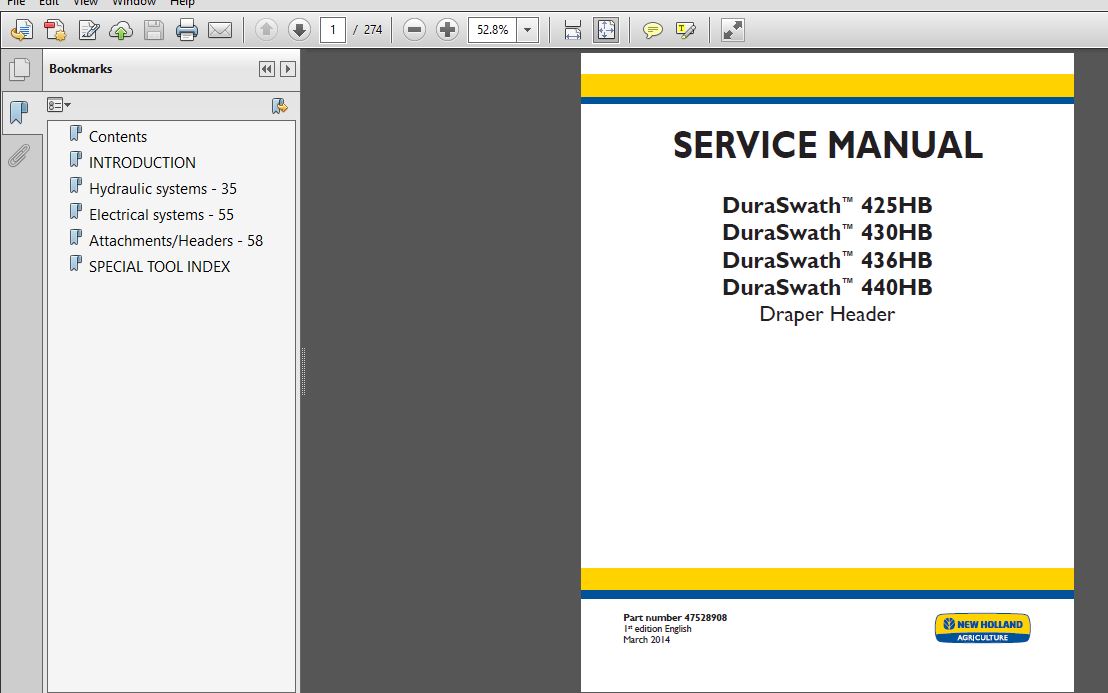Open the Attachments paperclip panel icon
Image resolution: width=1108 pixels, height=693 pixels.
[x=19, y=155]
